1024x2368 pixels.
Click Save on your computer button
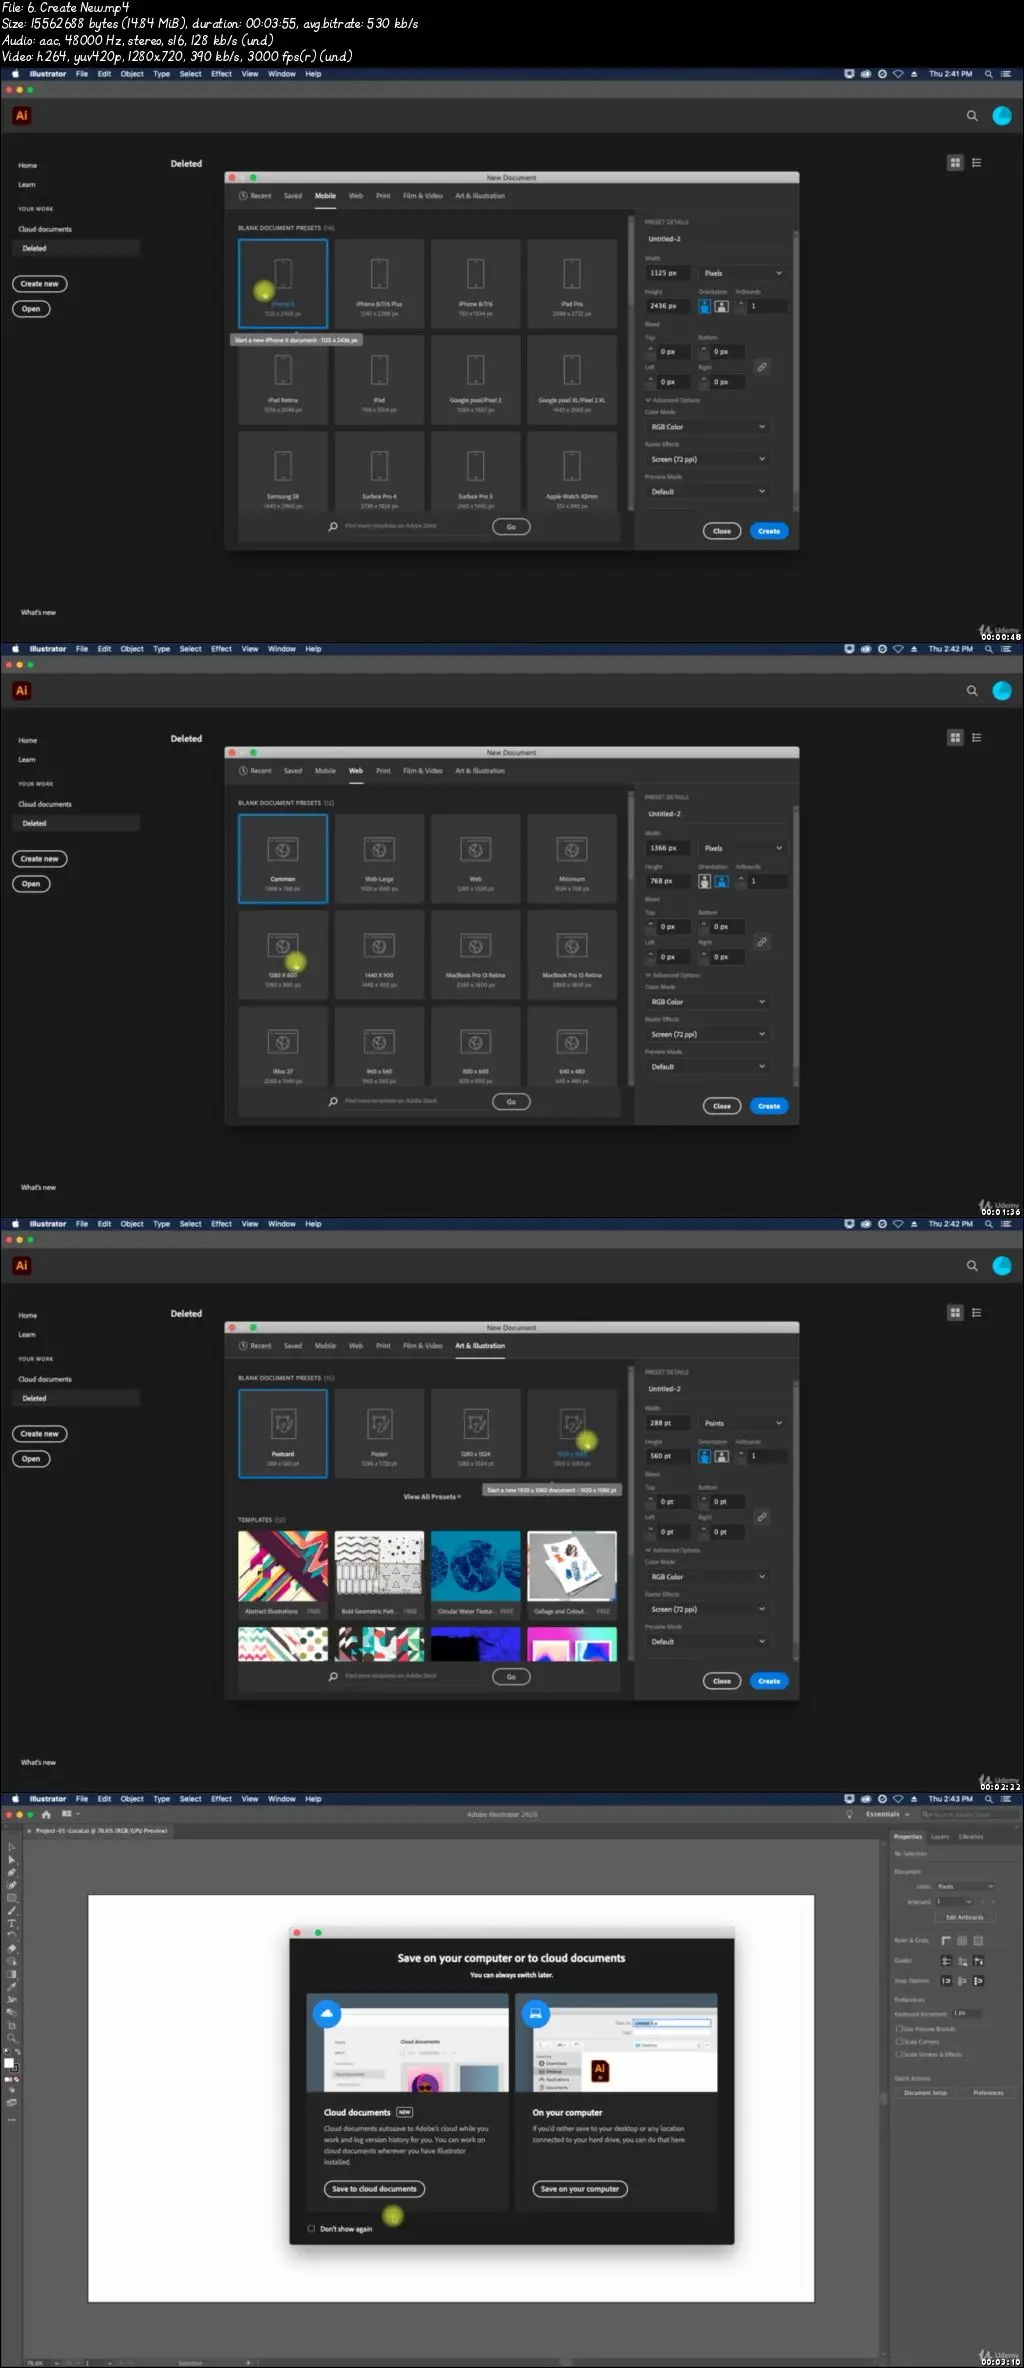pyautogui.click(x=580, y=2188)
